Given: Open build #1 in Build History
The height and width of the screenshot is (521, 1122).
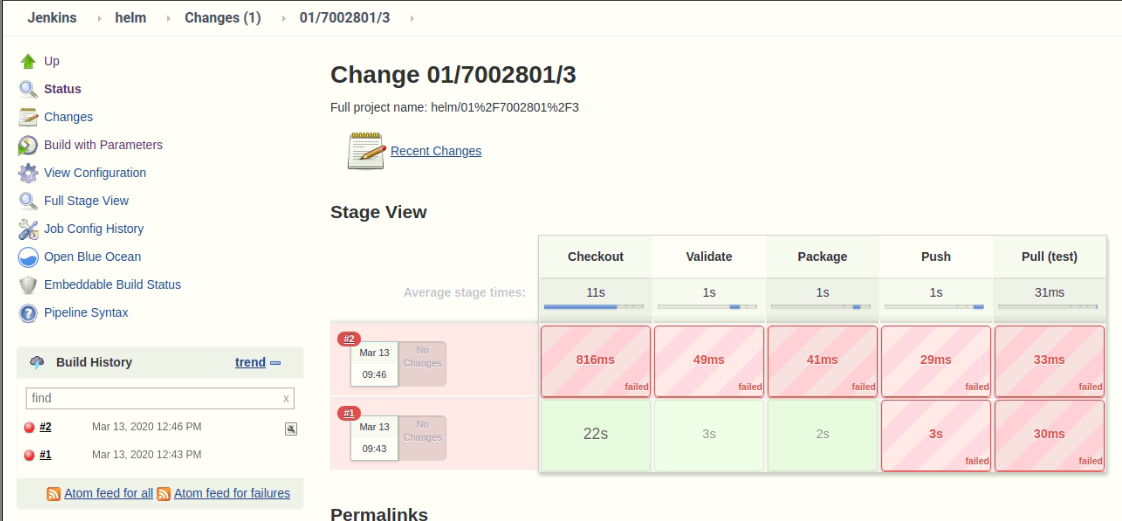Looking at the screenshot, I should 46,454.
